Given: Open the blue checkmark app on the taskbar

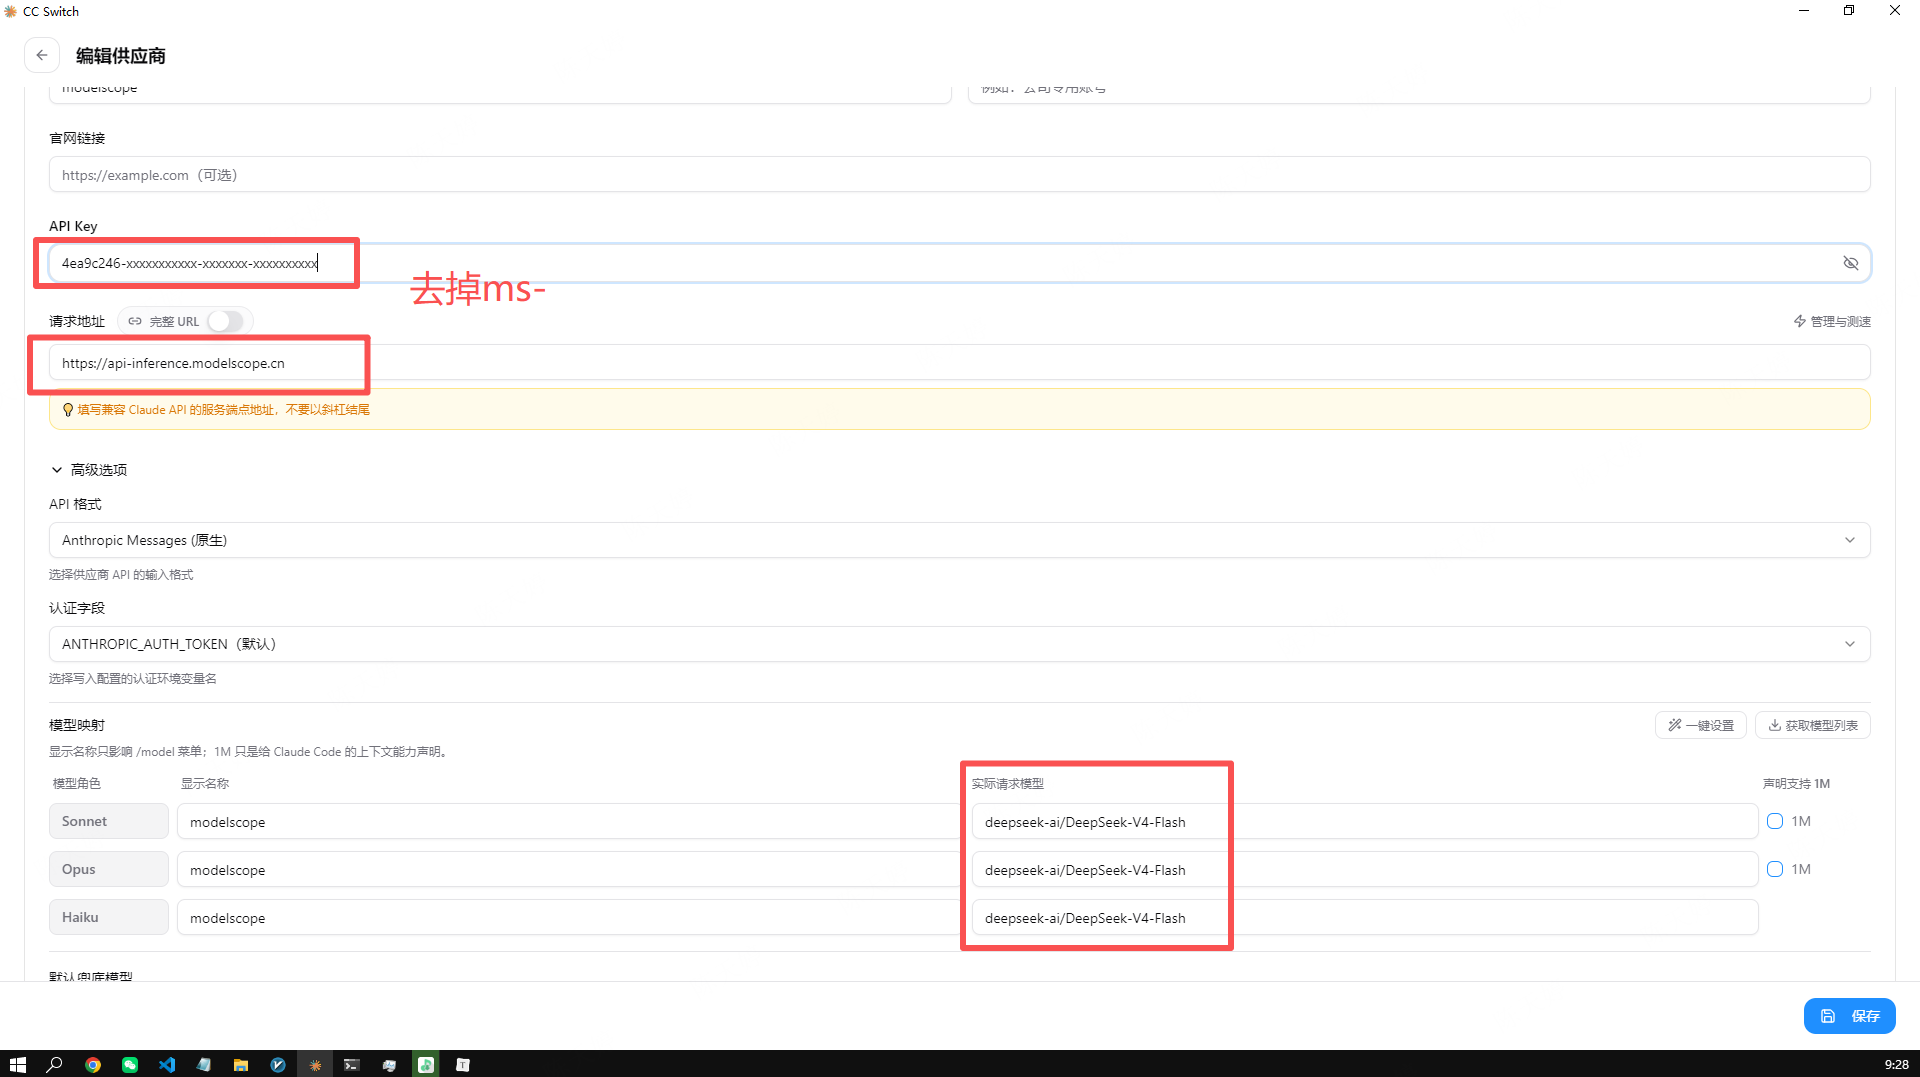Looking at the screenshot, I should click(x=278, y=1065).
